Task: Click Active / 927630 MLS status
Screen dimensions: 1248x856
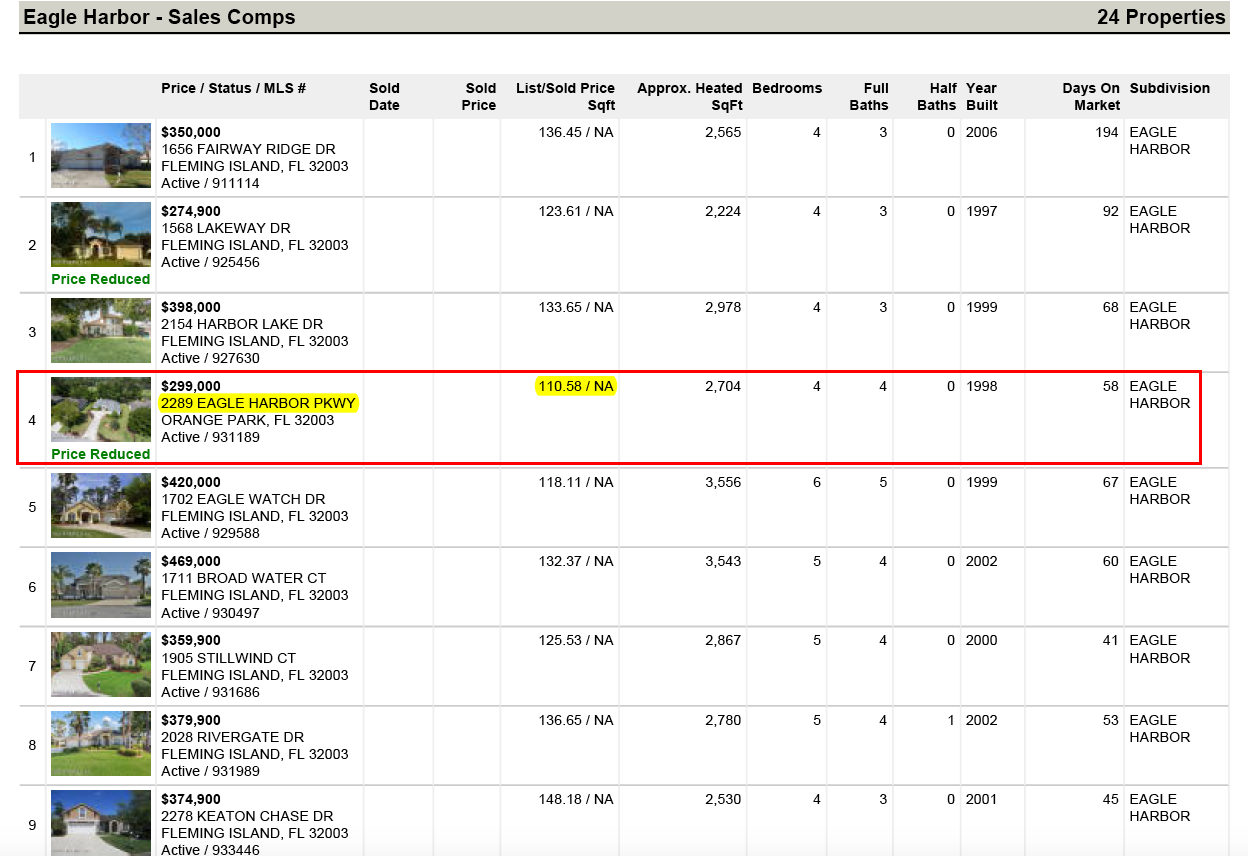Action: point(210,358)
